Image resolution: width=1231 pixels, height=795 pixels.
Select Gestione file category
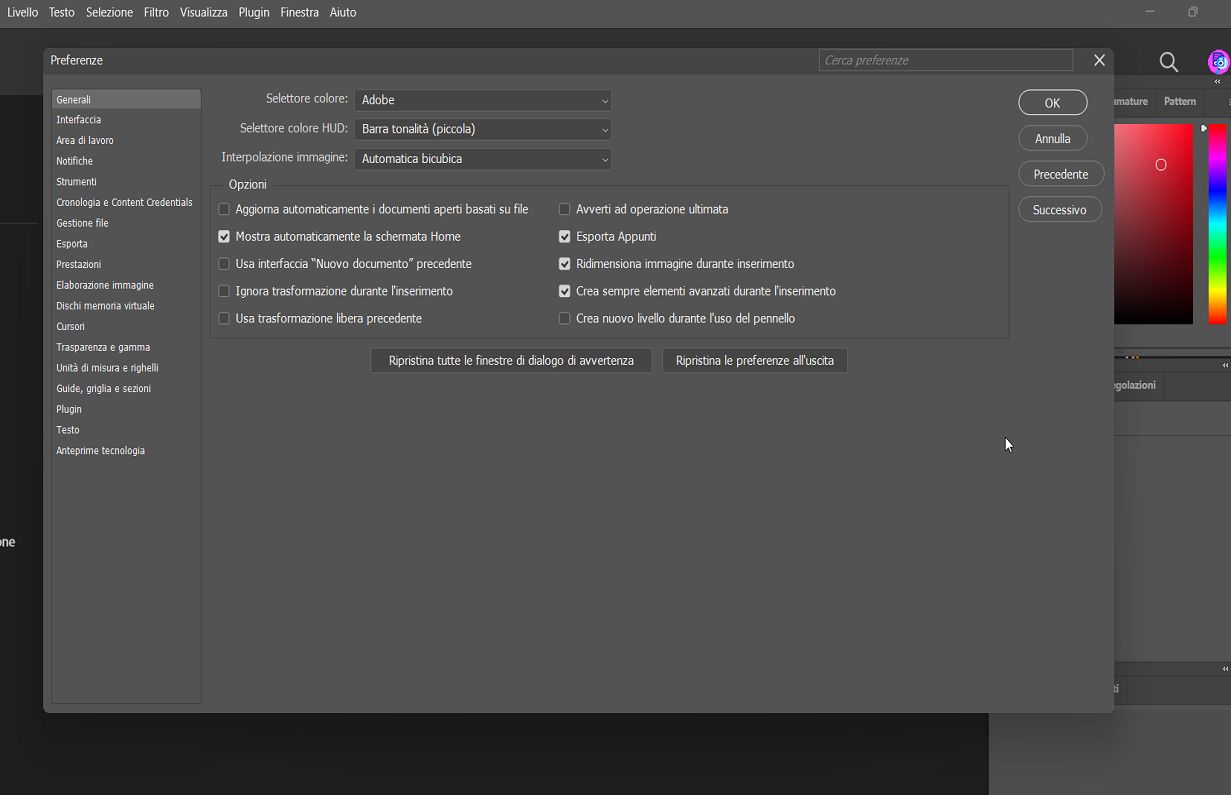(126, 223)
